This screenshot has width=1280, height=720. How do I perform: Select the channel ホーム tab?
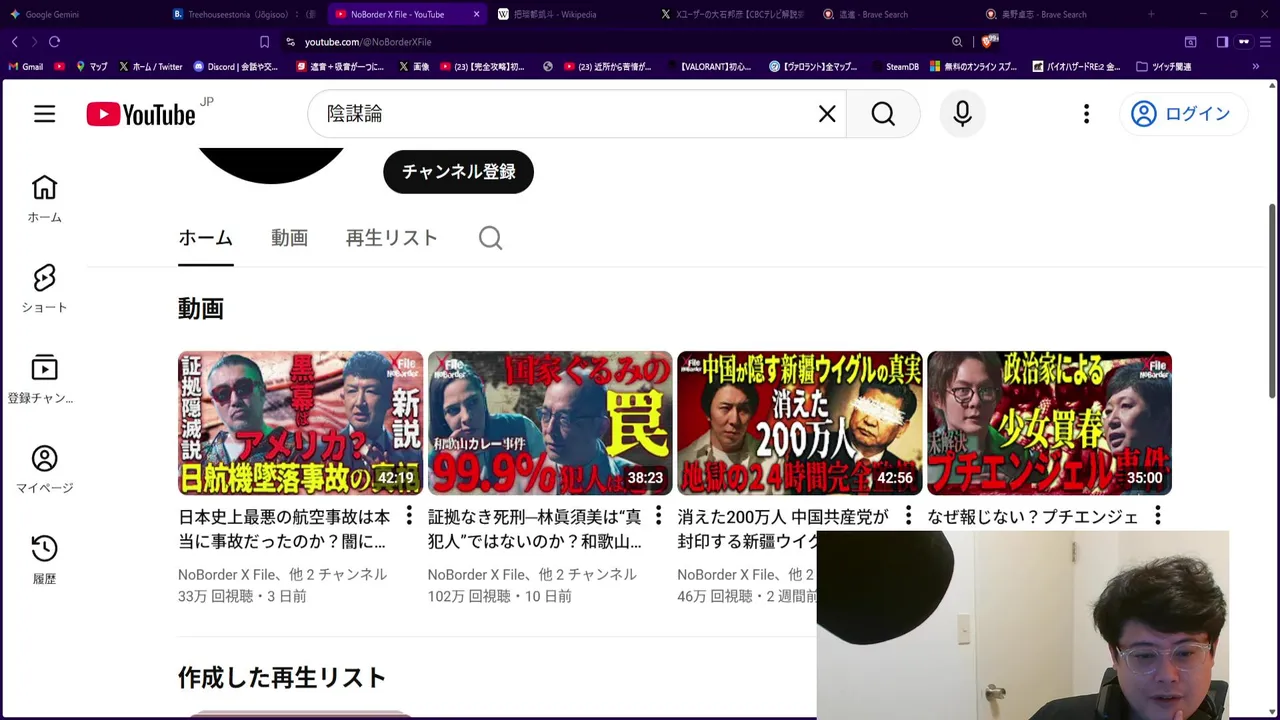click(x=206, y=238)
